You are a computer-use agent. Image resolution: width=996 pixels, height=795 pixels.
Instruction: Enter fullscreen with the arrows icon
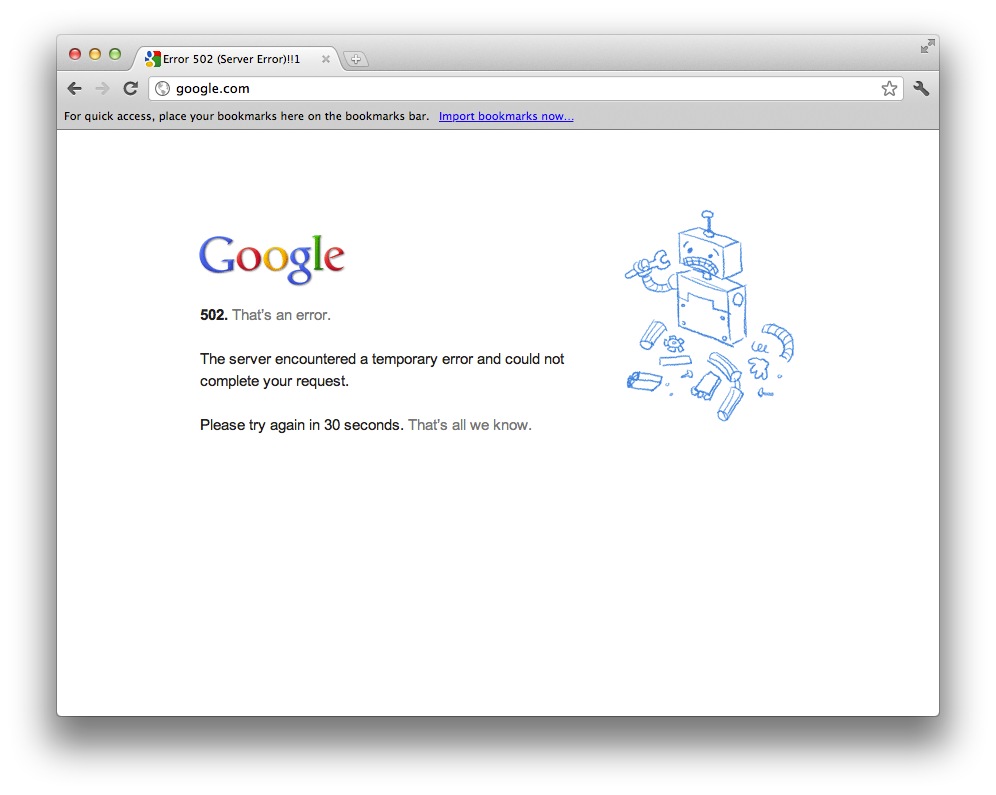(x=927, y=46)
